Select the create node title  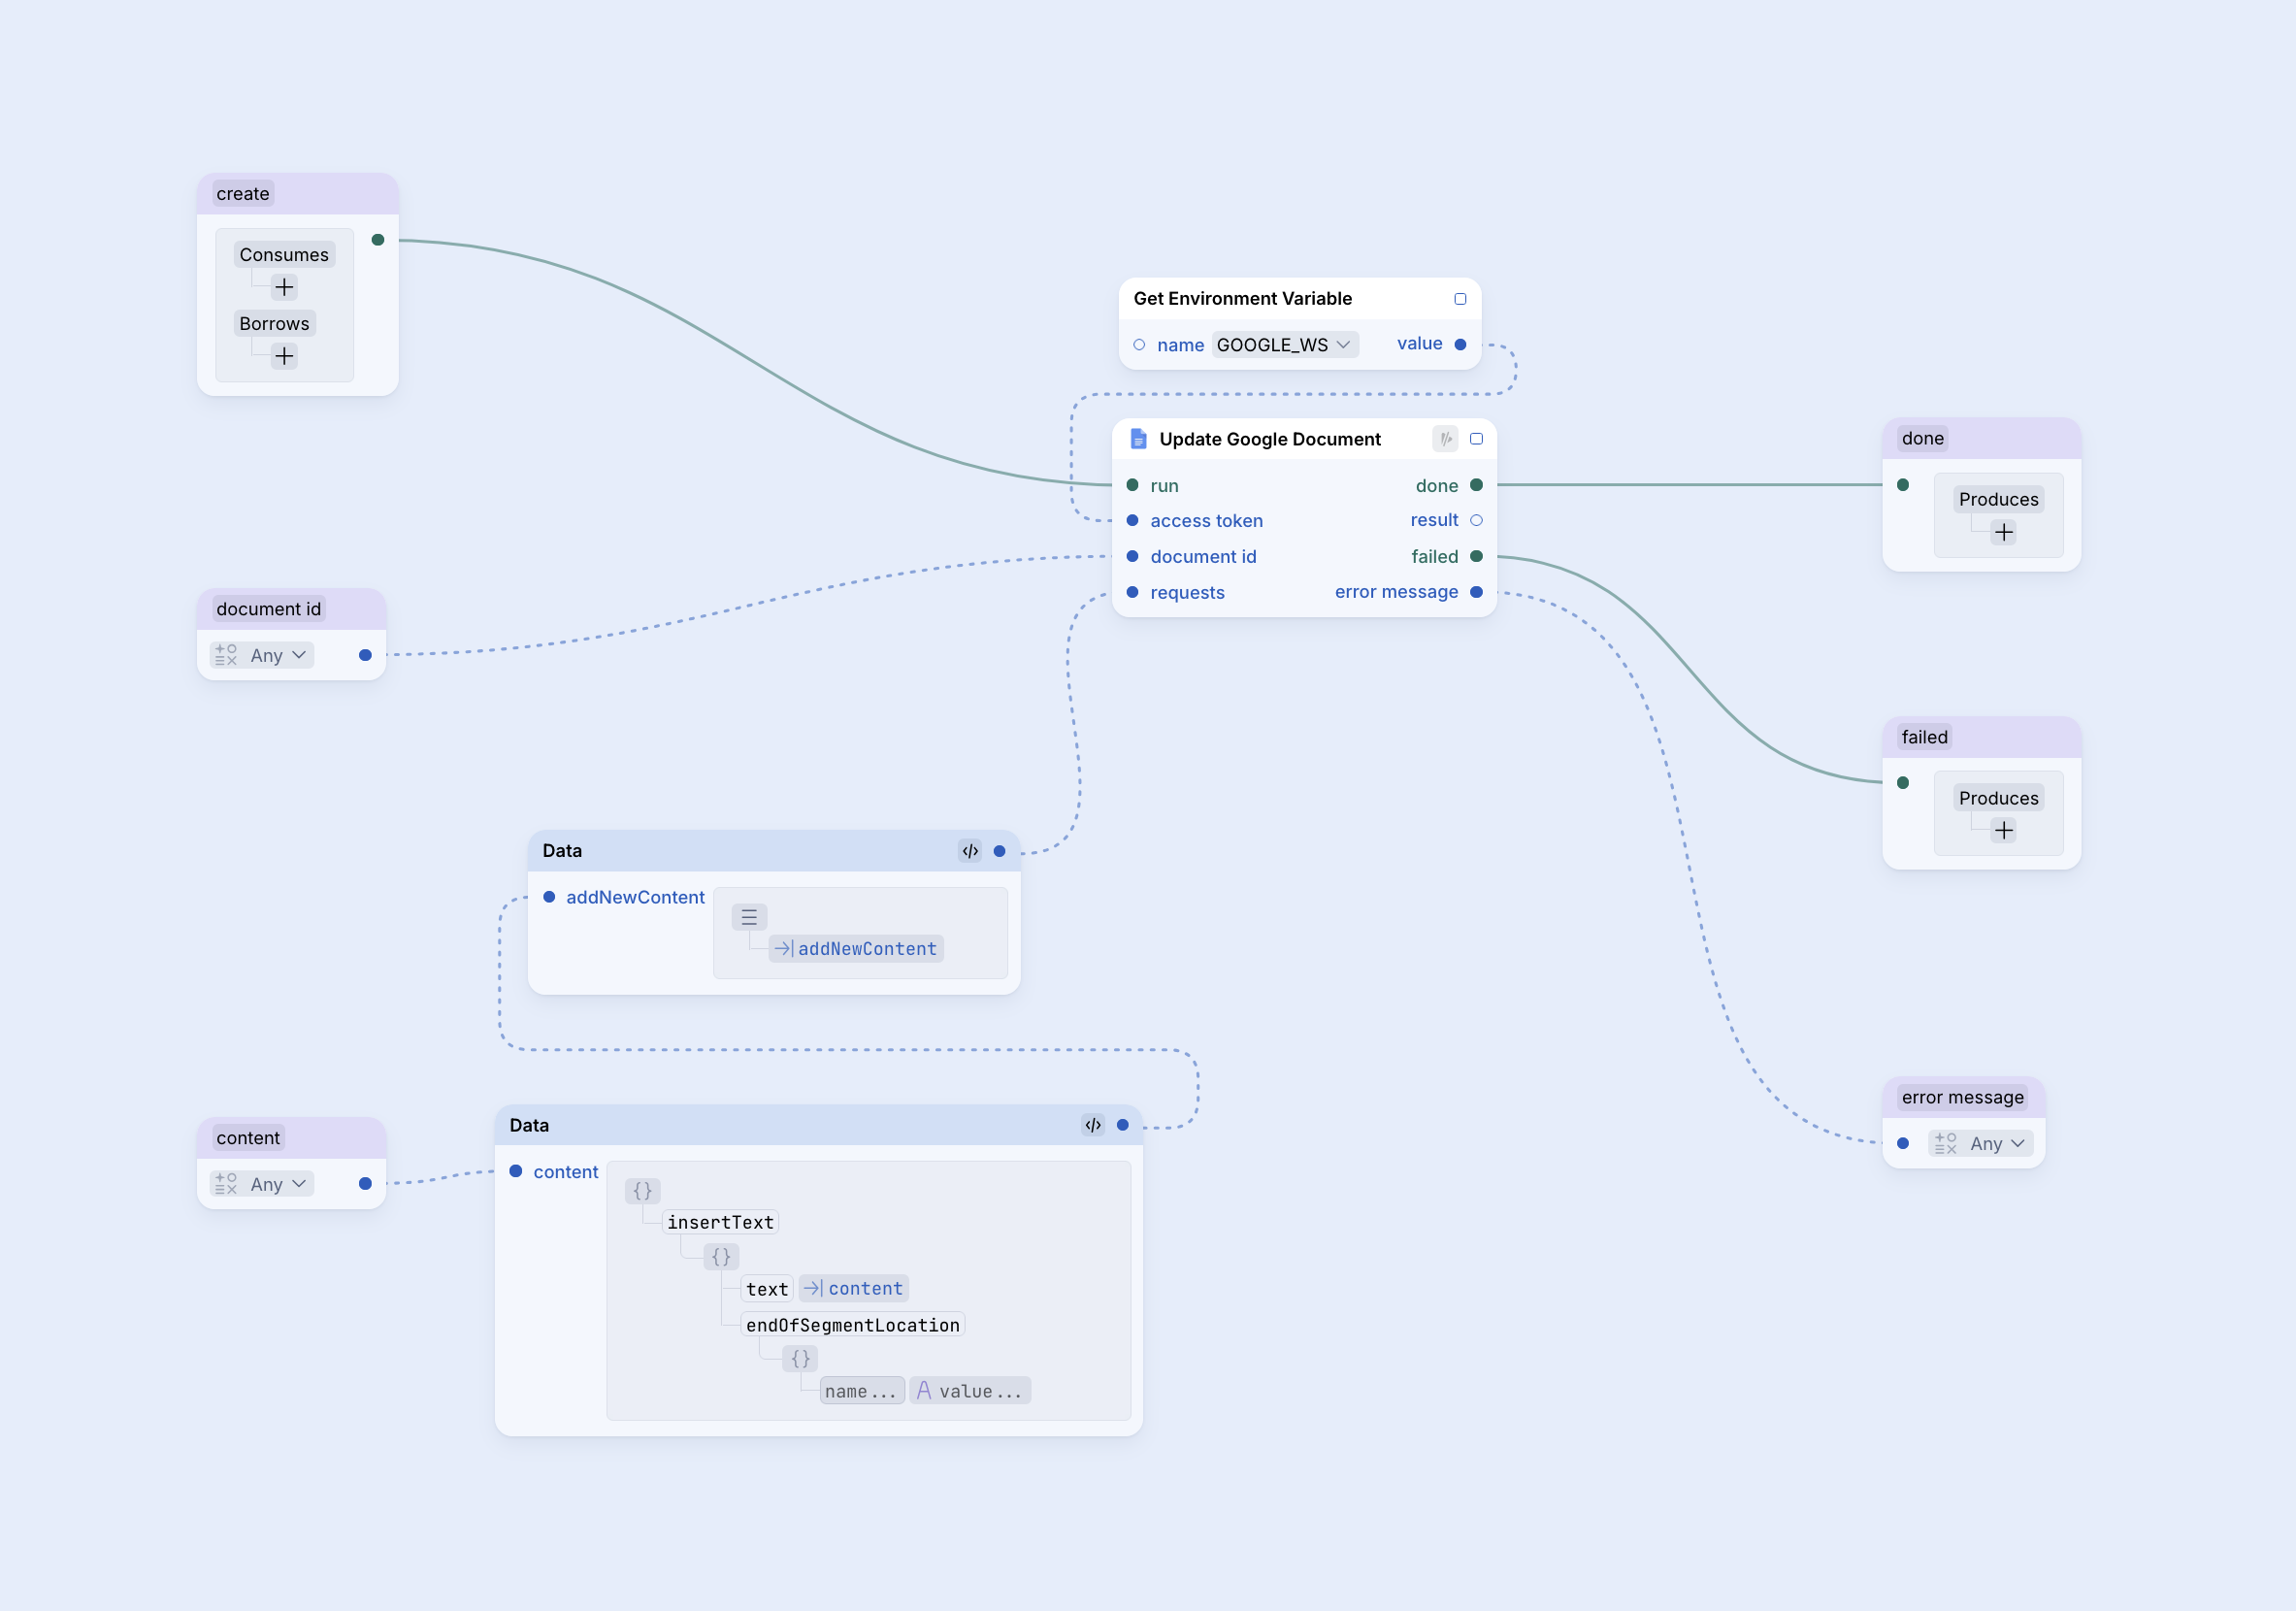(243, 194)
